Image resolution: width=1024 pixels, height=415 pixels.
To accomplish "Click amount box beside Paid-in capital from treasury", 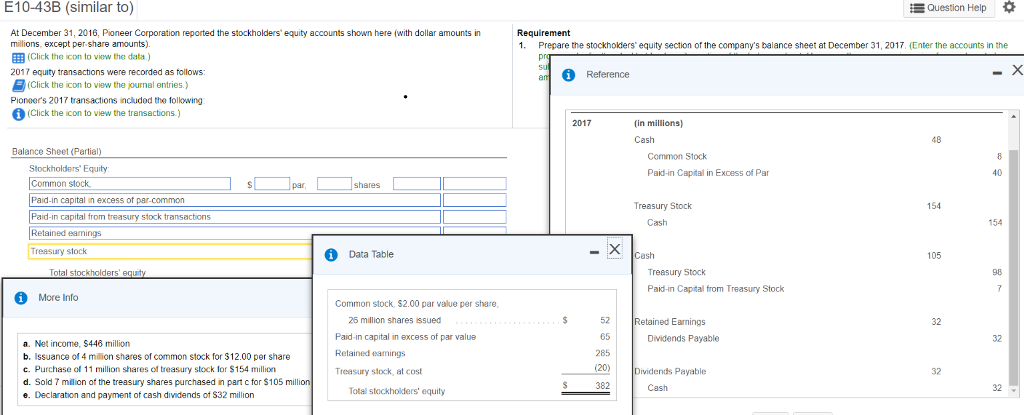I will pos(475,216).
